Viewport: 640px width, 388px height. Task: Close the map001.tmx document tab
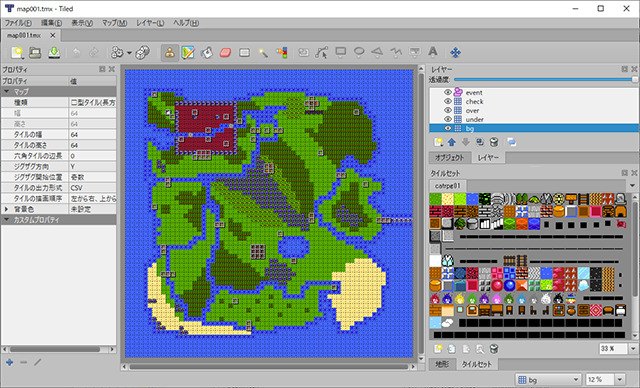click(x=53, y=35)
